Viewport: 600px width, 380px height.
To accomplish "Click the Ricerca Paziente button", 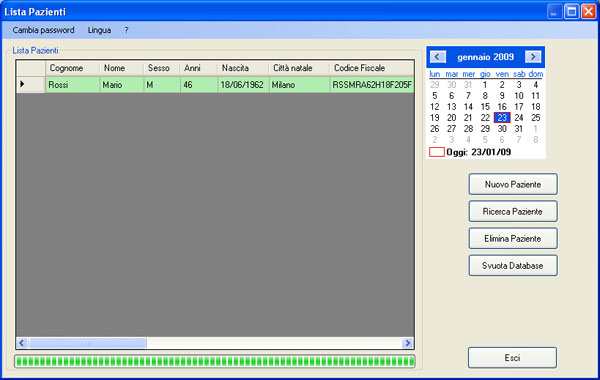I will click(x=513, y=211).
